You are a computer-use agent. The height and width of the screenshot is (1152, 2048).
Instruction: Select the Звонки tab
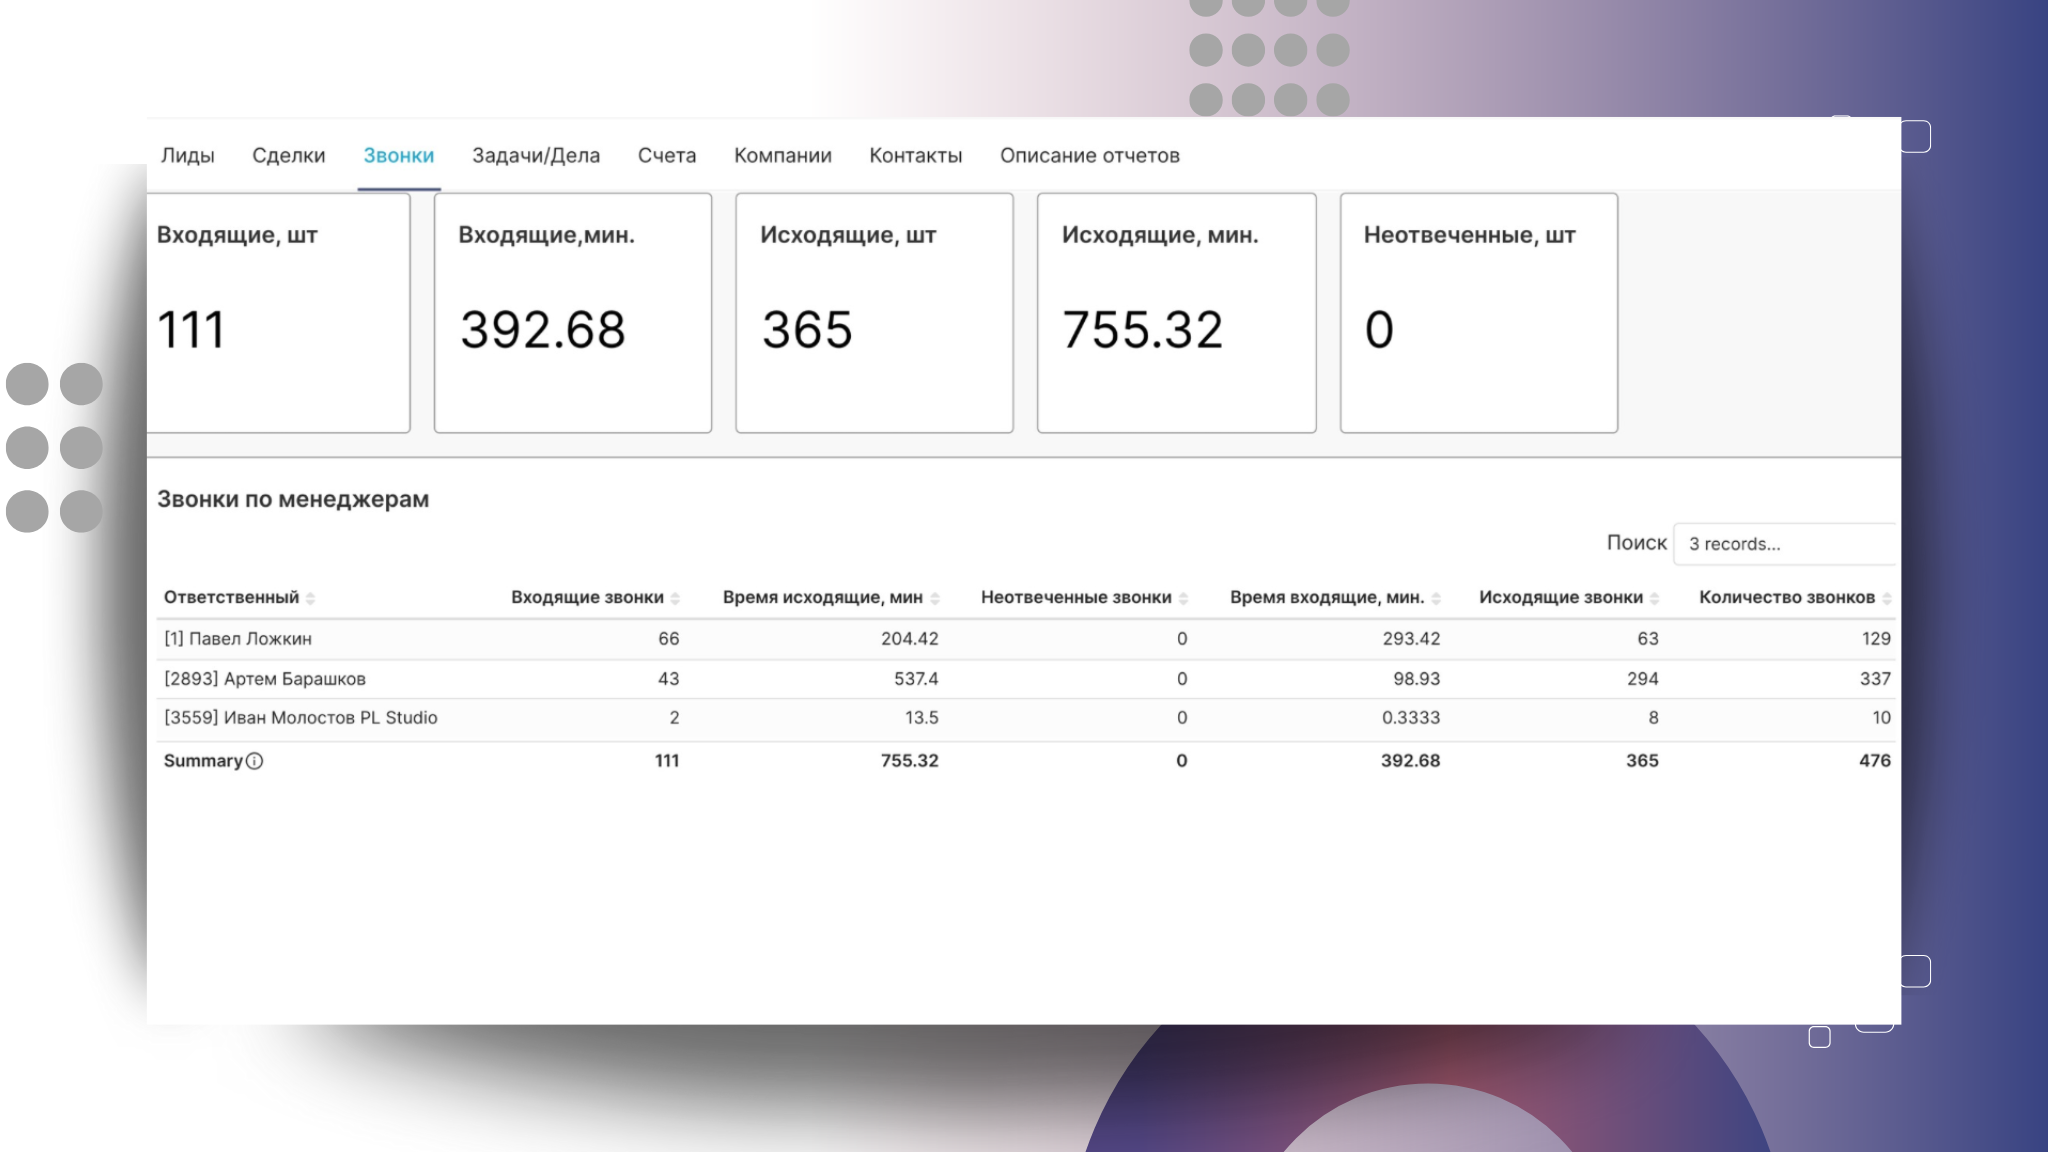398,156
